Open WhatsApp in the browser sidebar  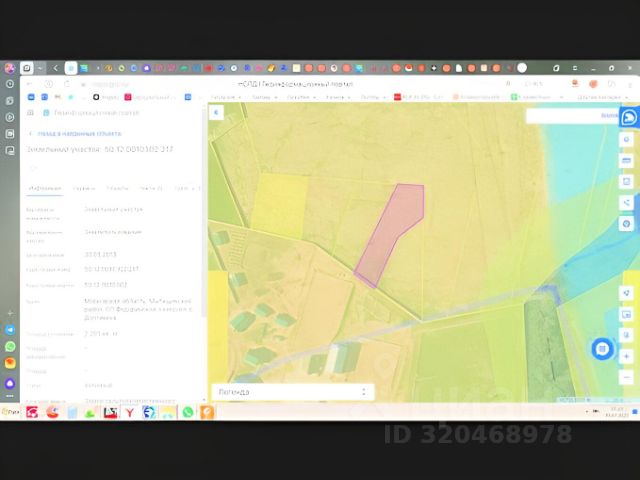(x=10, y=347)
